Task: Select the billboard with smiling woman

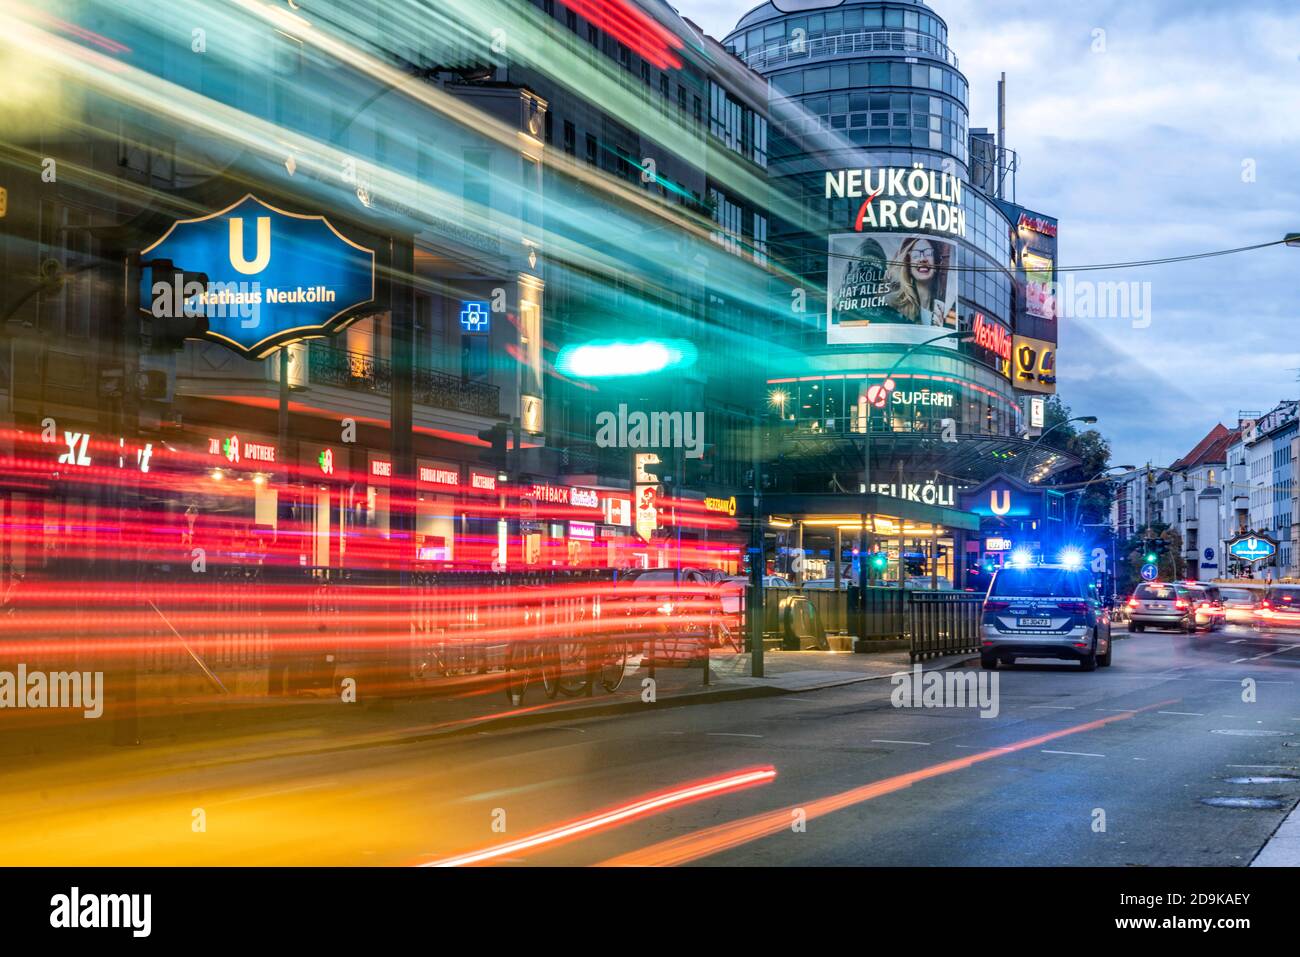Action: click(892, 289)
